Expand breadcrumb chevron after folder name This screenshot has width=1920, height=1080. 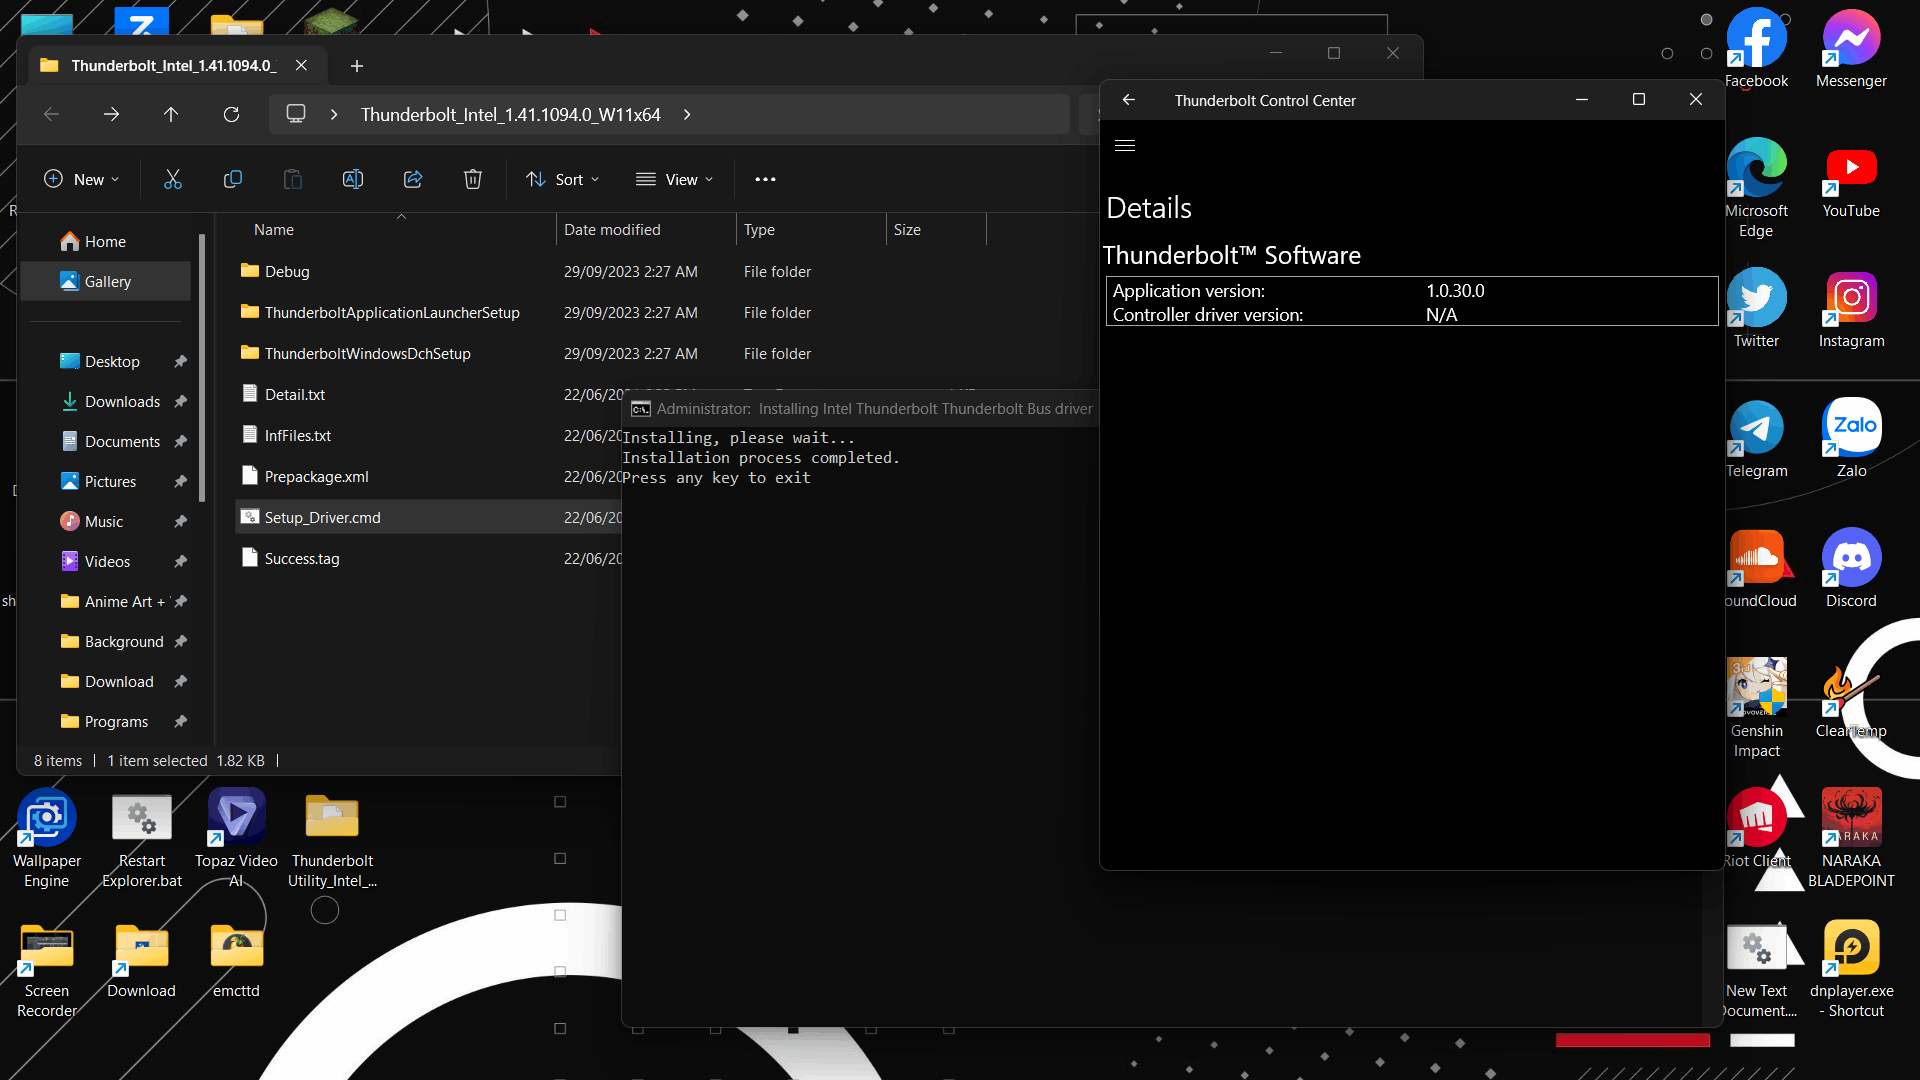click(687, 115)
